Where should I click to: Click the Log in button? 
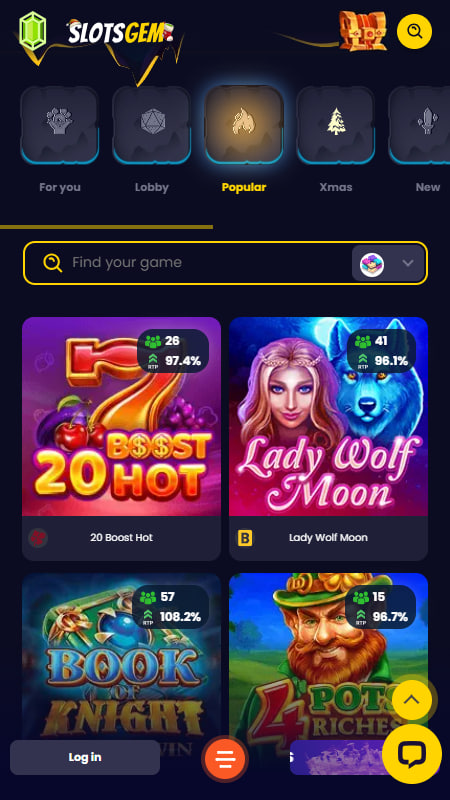pos(85,757)
